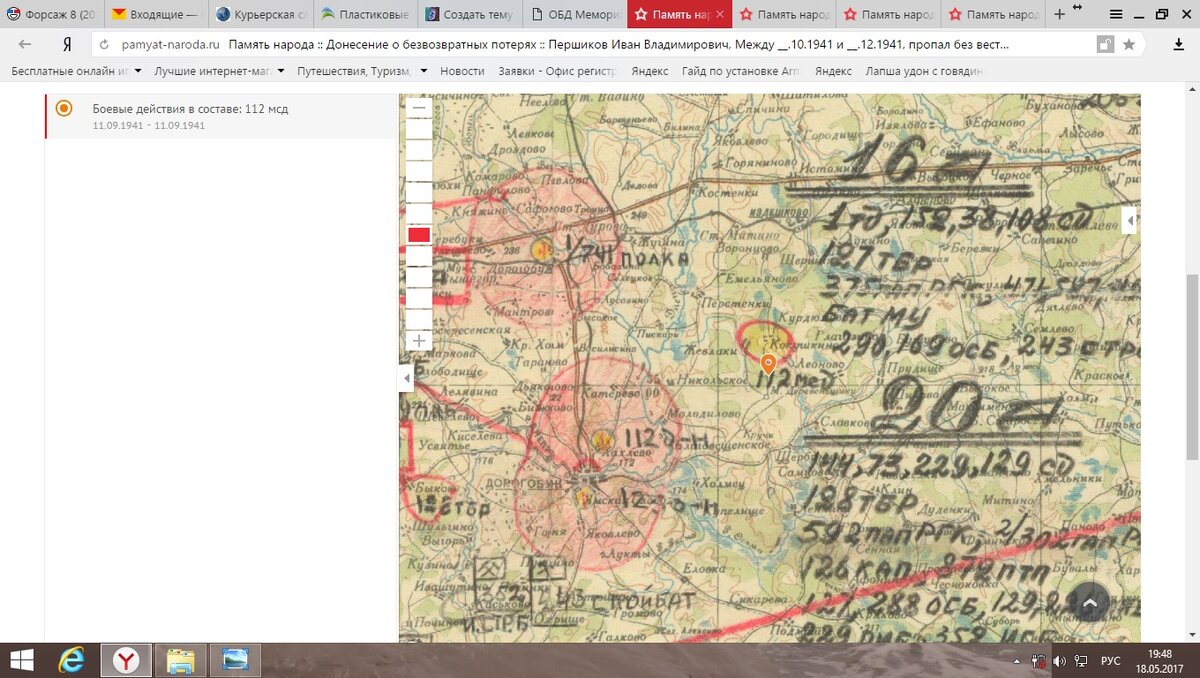Zoom in the map with plus button
1200x678 pixels.
pos(419,341)
